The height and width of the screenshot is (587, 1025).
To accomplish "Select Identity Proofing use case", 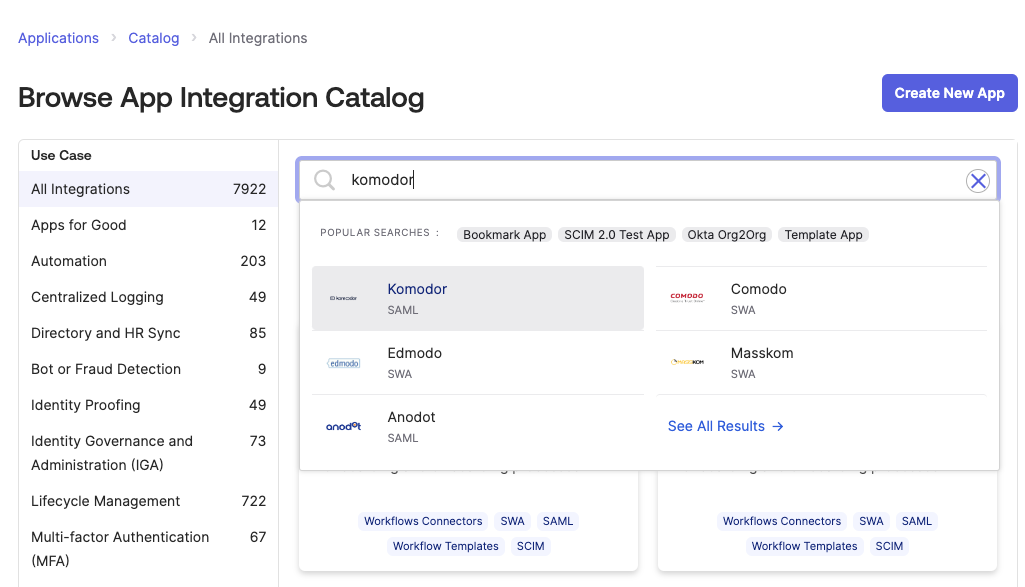I will click(148, 405).
